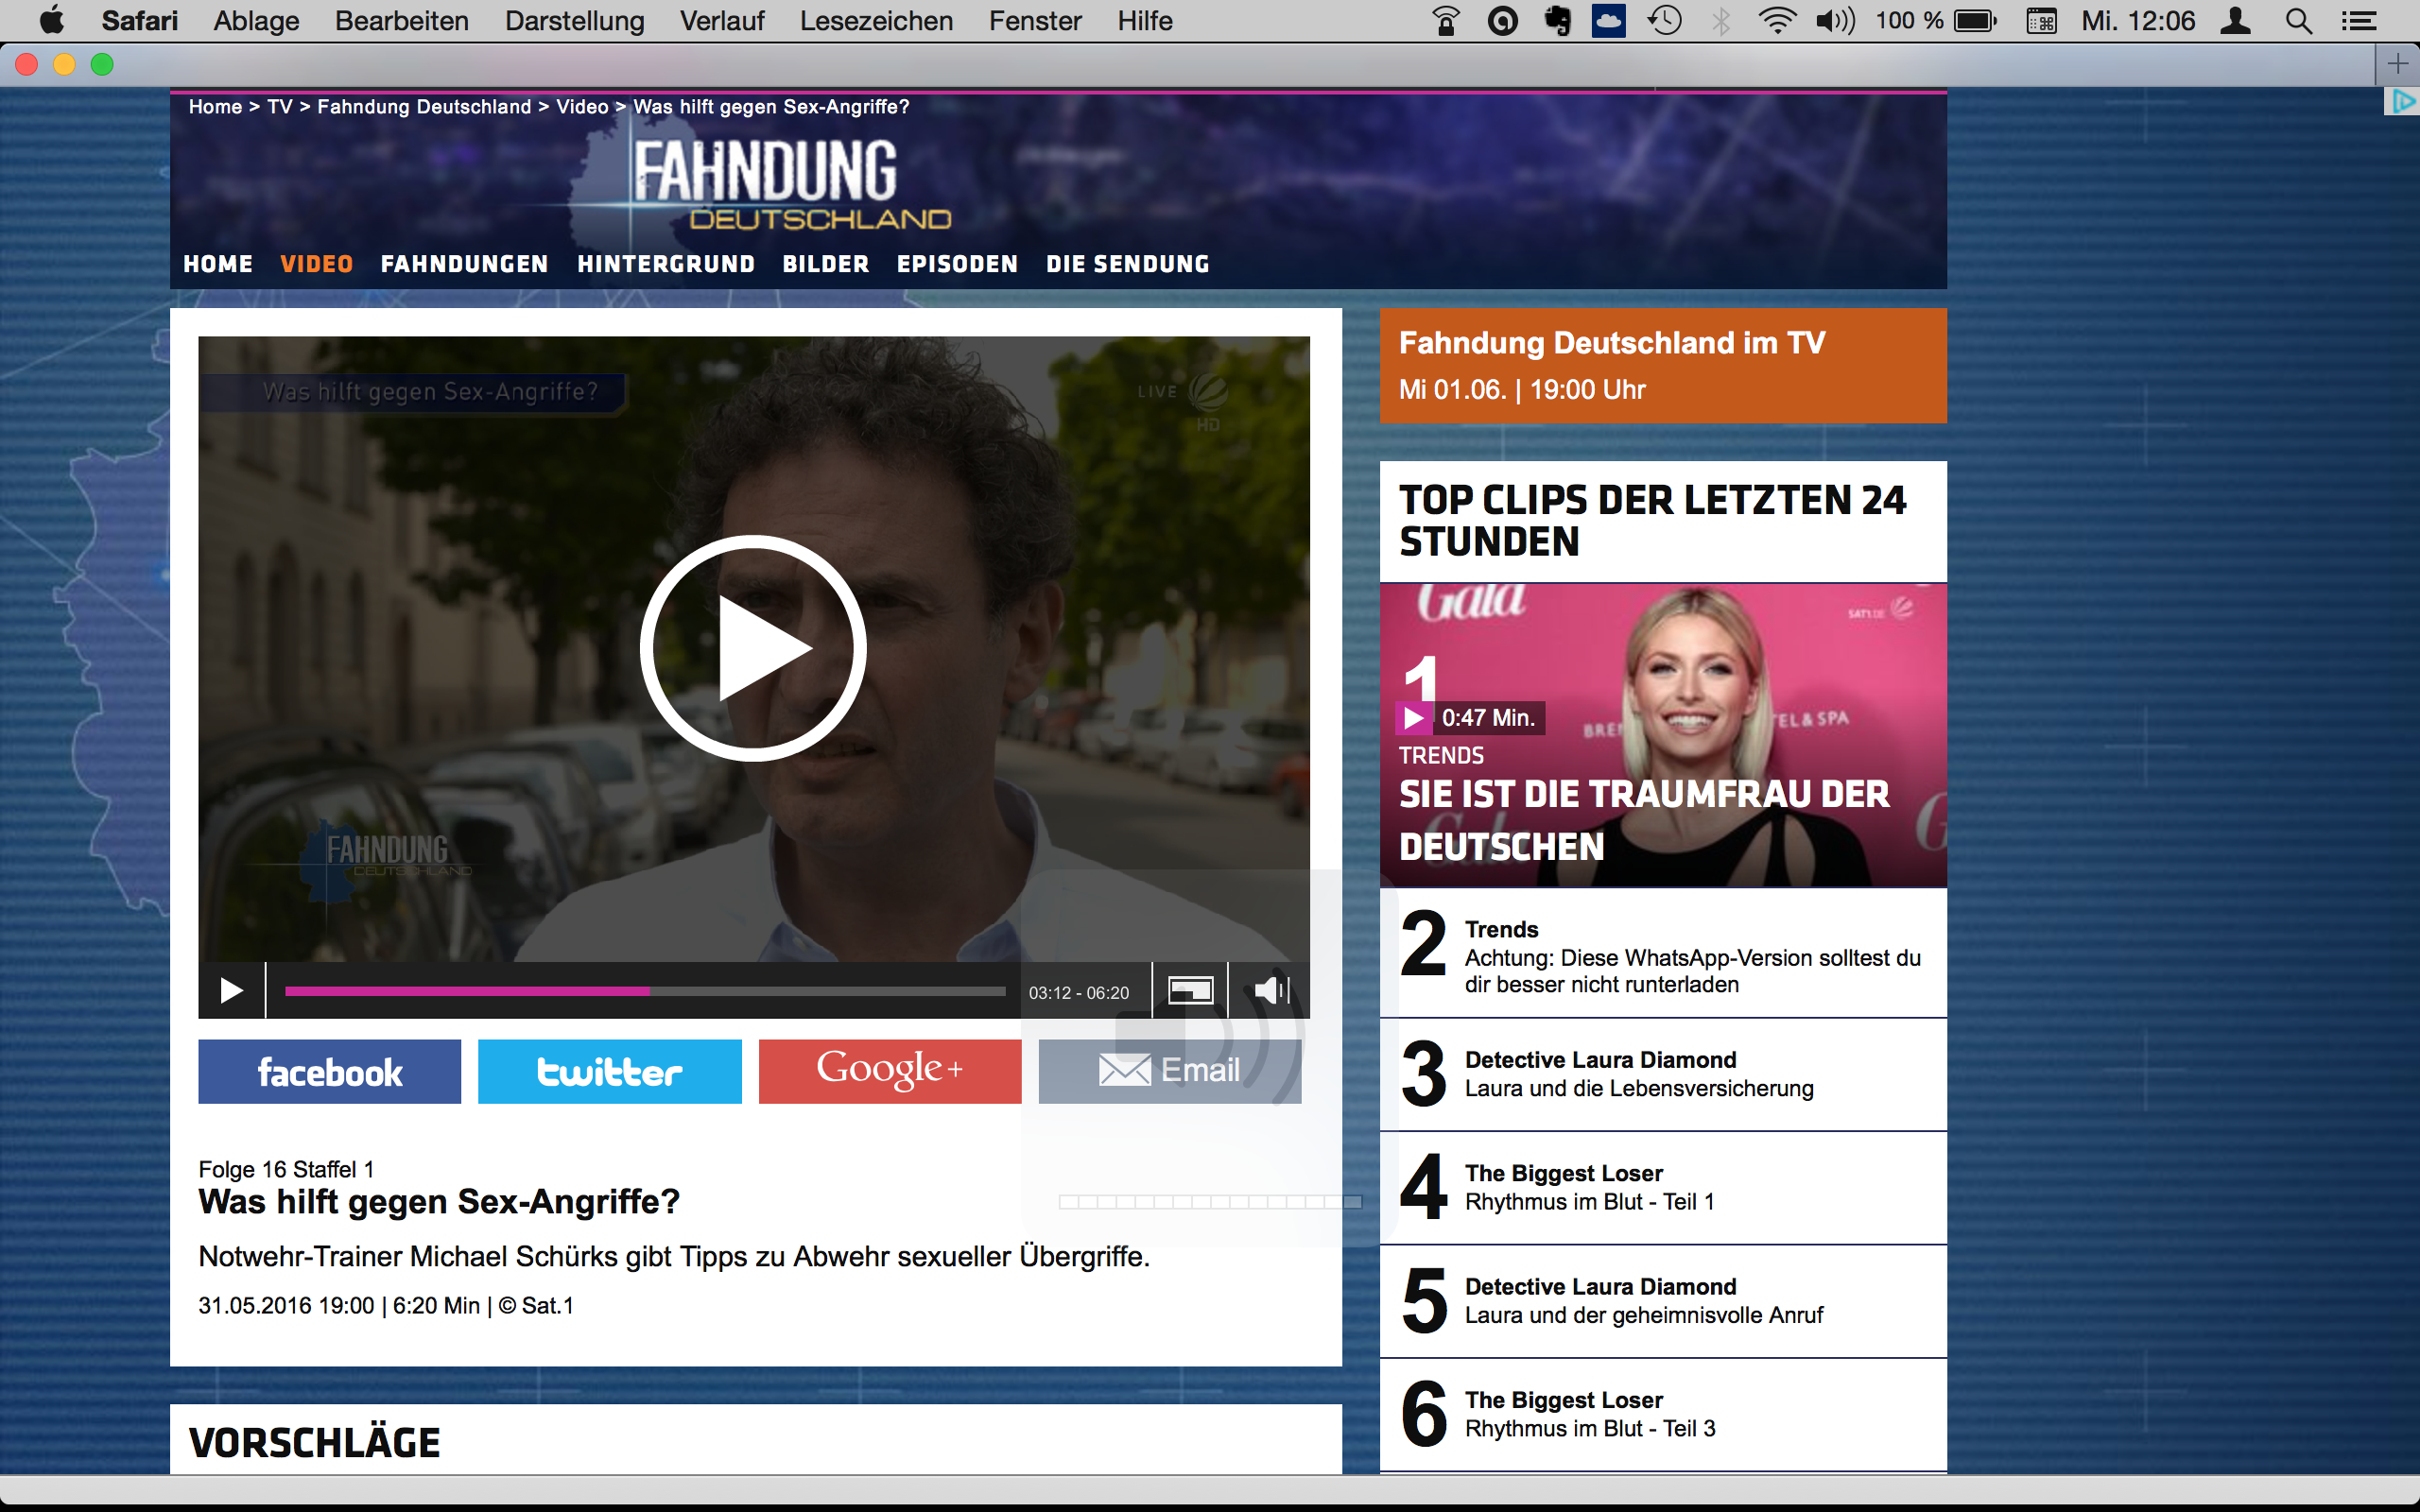This screenshot has height=1512, width=2420.
Task: Share the video via Email
Action: point(1170,1072)
